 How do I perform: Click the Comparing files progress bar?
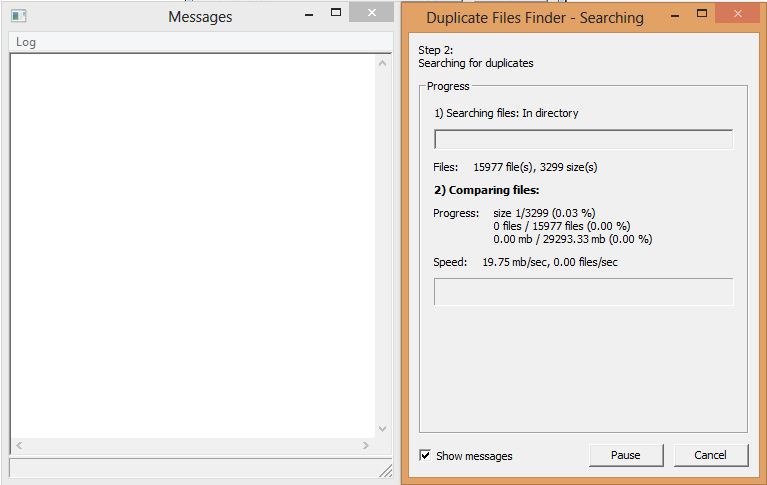[583, 292]
